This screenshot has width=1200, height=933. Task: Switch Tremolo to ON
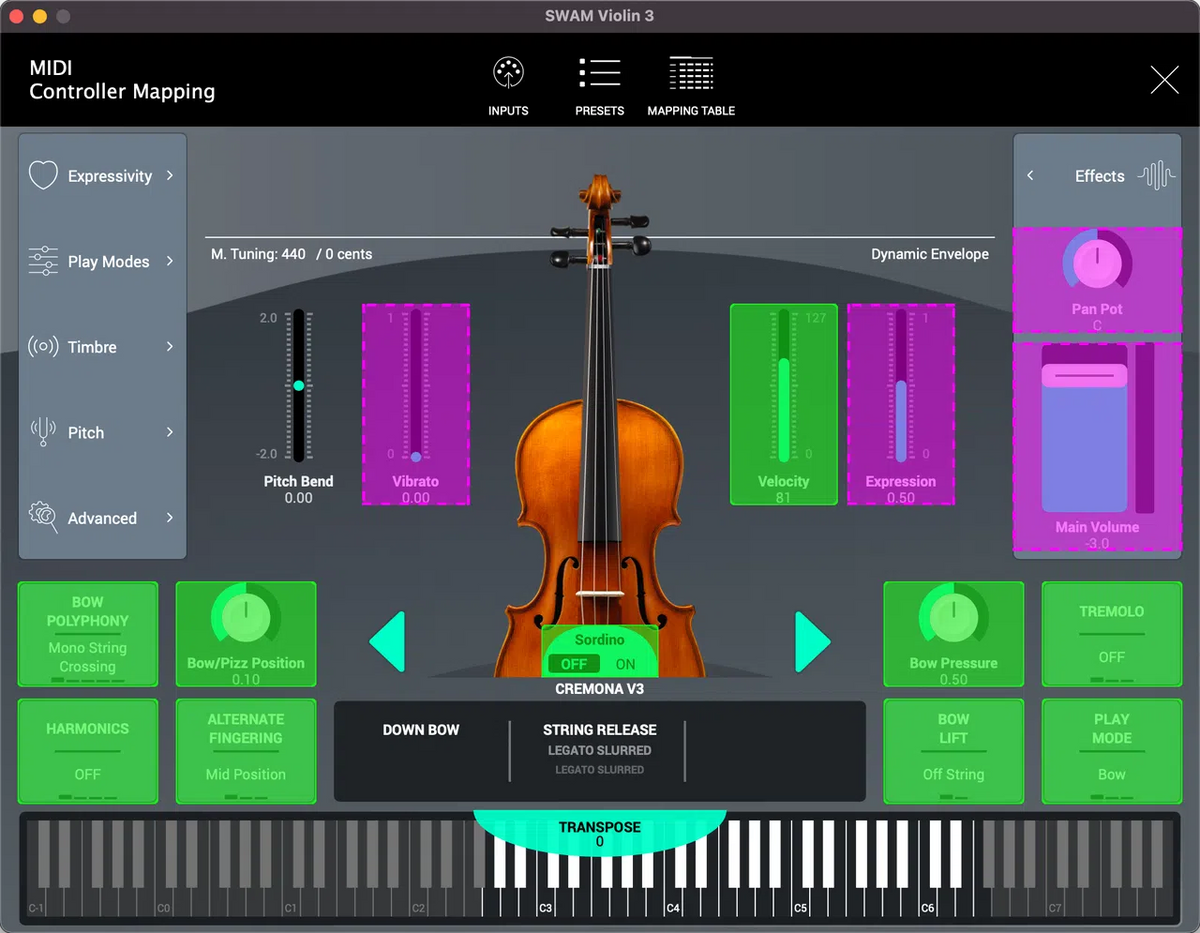coord(1111,634)
